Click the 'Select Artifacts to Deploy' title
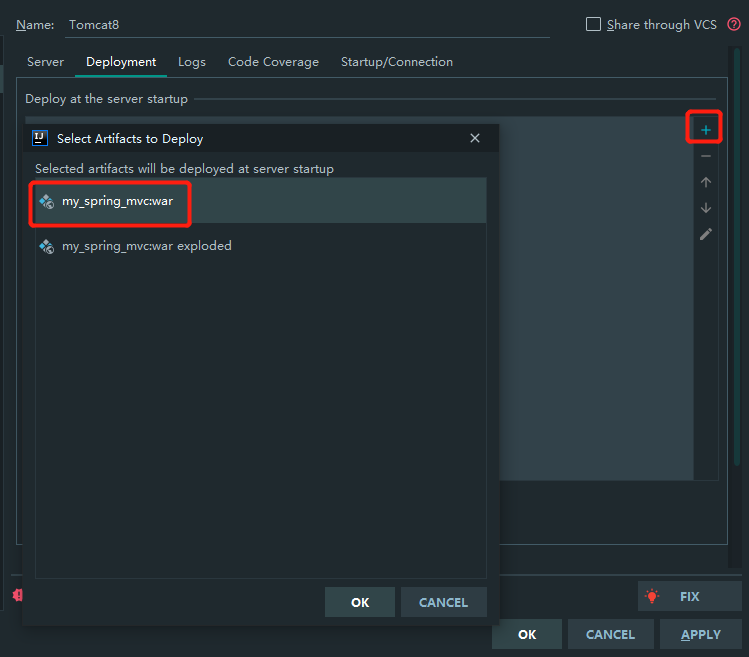The width and height of the screenshot is (749, 657). tap(130, 139)
